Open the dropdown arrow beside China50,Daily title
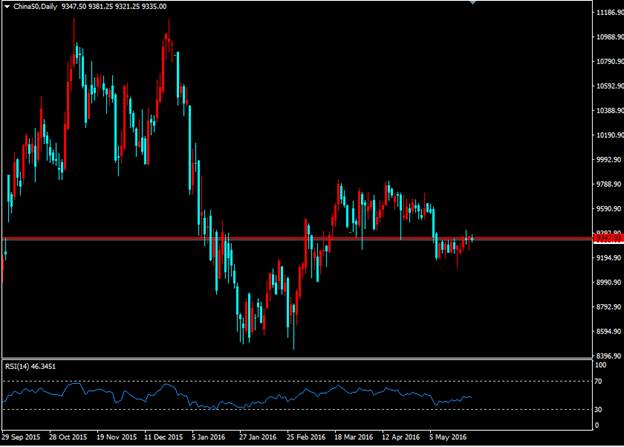This screenshot has width=624, height=447. tap(7, 7)
